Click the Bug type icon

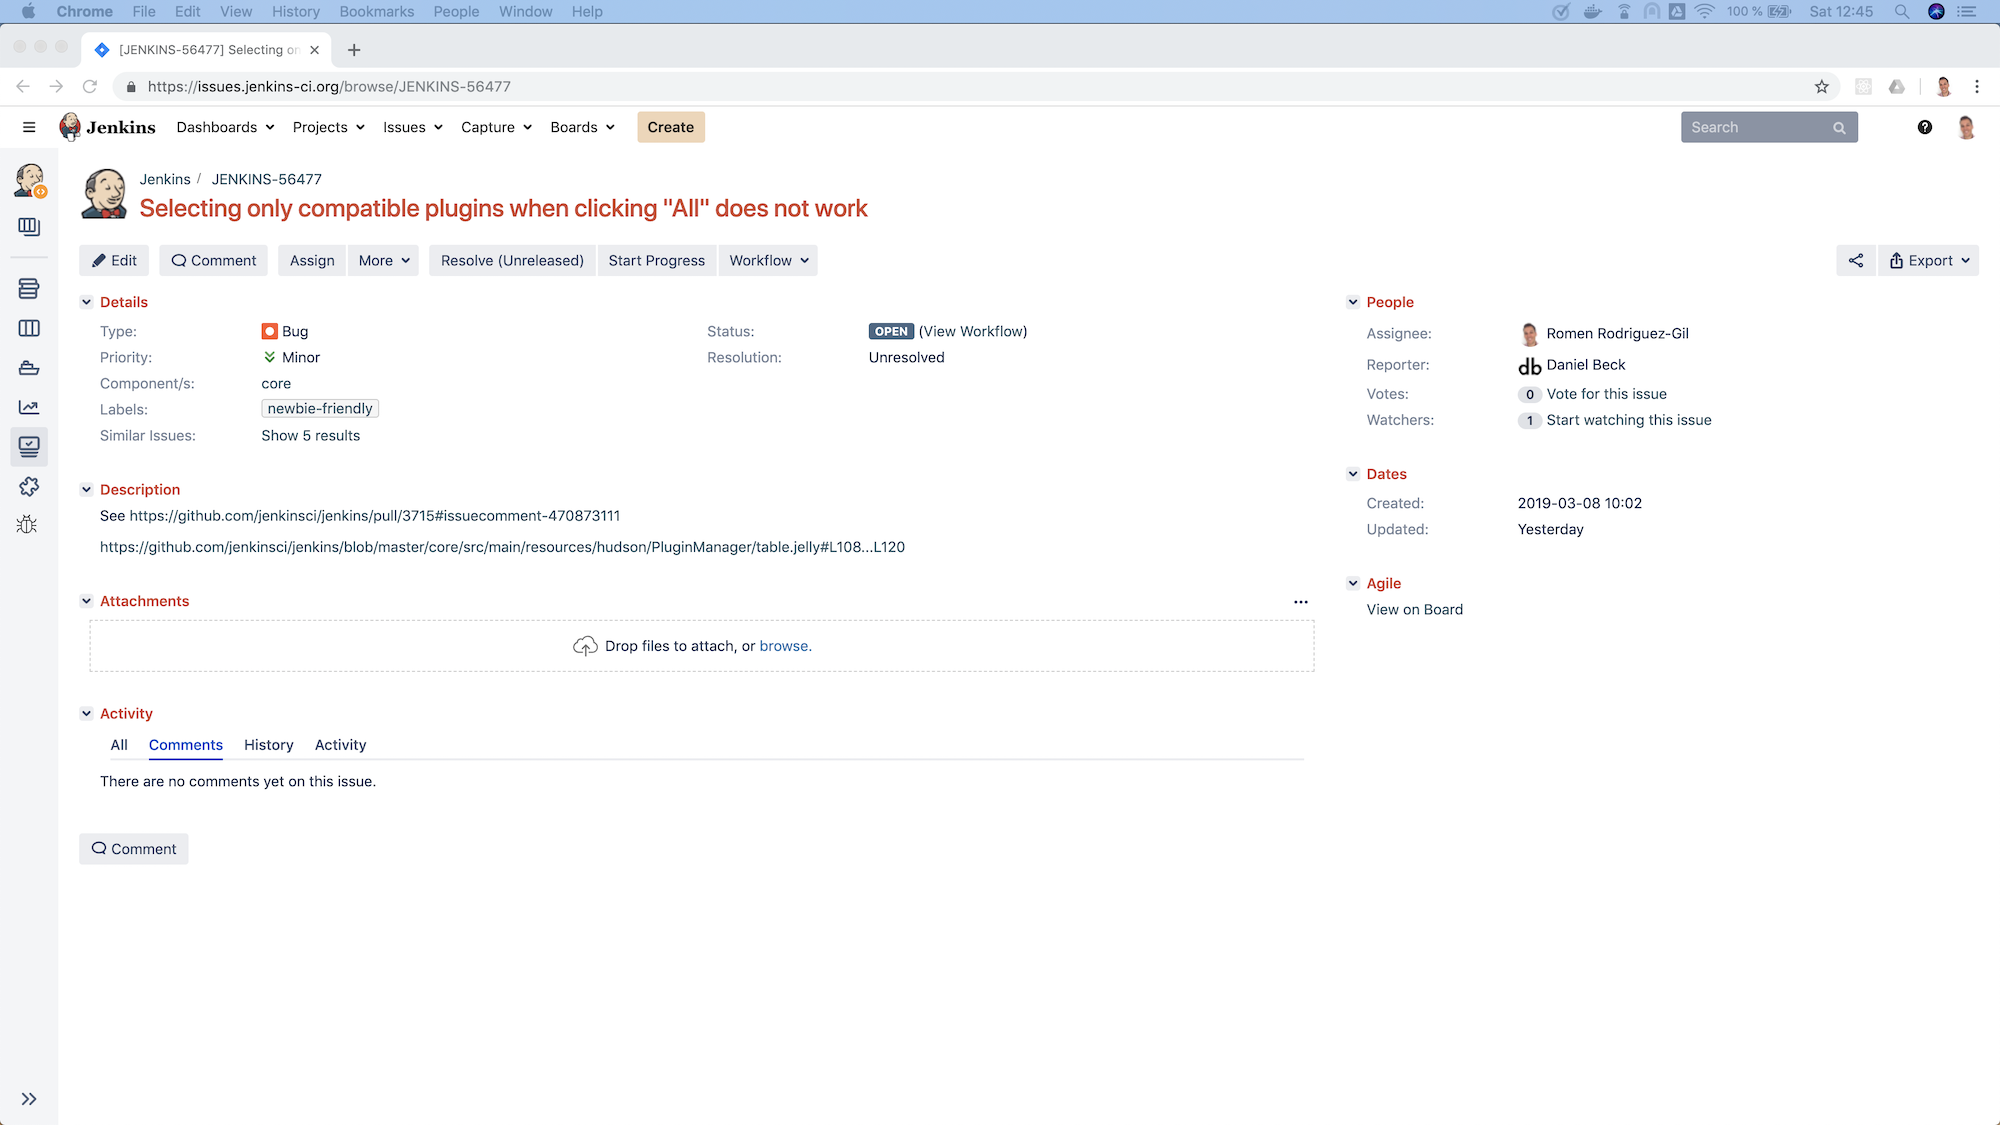tap(269, 330)
